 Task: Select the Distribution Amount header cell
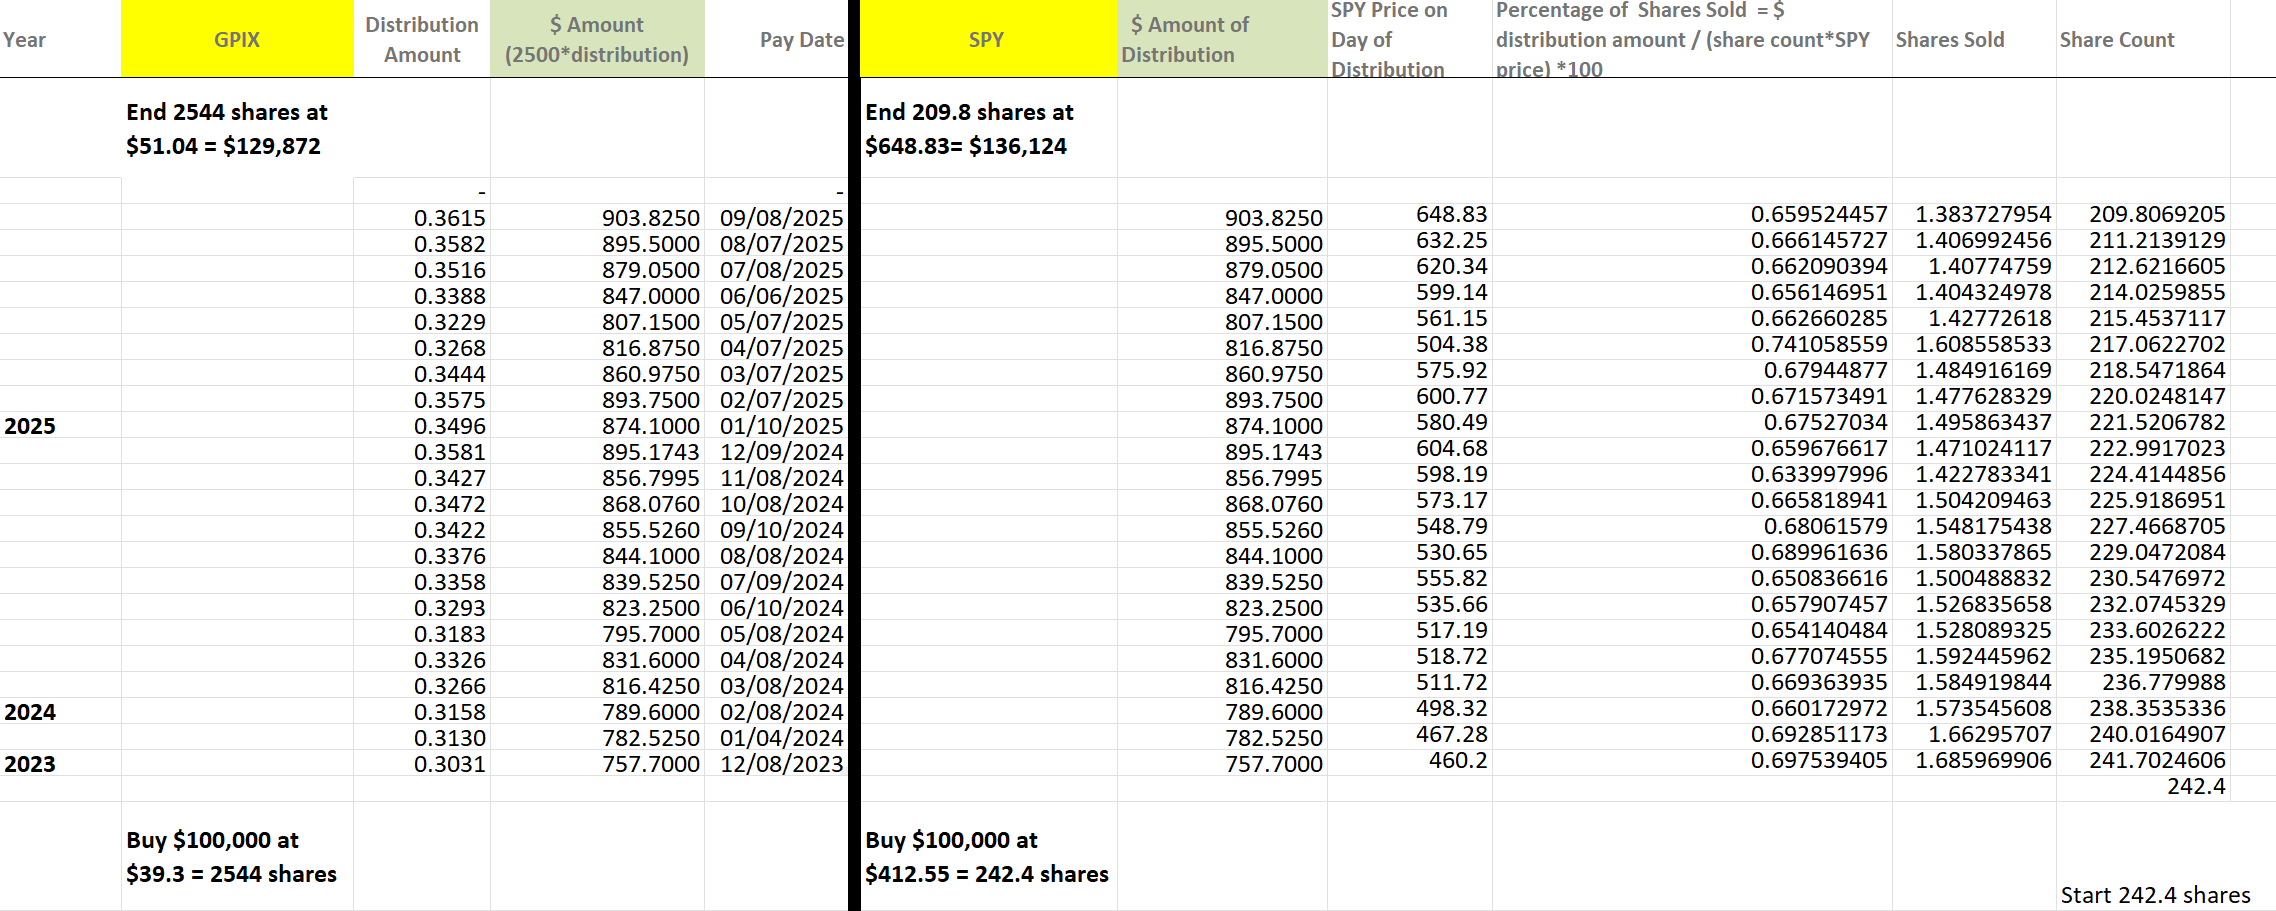(x=422, y=40)
